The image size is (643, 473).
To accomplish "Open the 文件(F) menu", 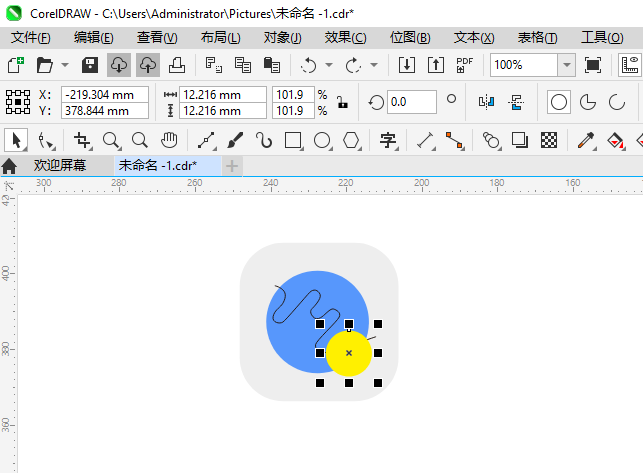I will tap(31, 38).
